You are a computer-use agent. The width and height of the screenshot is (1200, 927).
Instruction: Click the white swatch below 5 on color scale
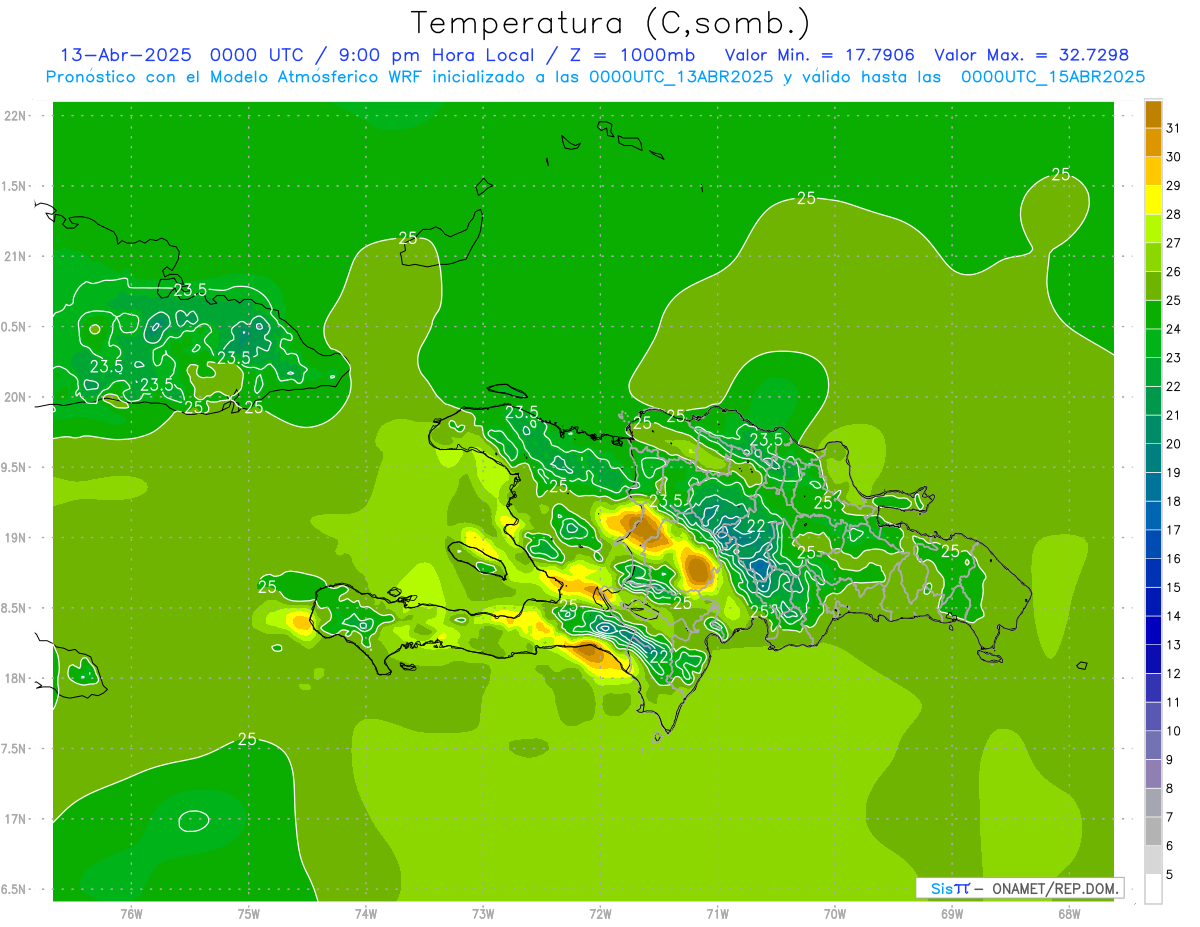point(1153,888)
